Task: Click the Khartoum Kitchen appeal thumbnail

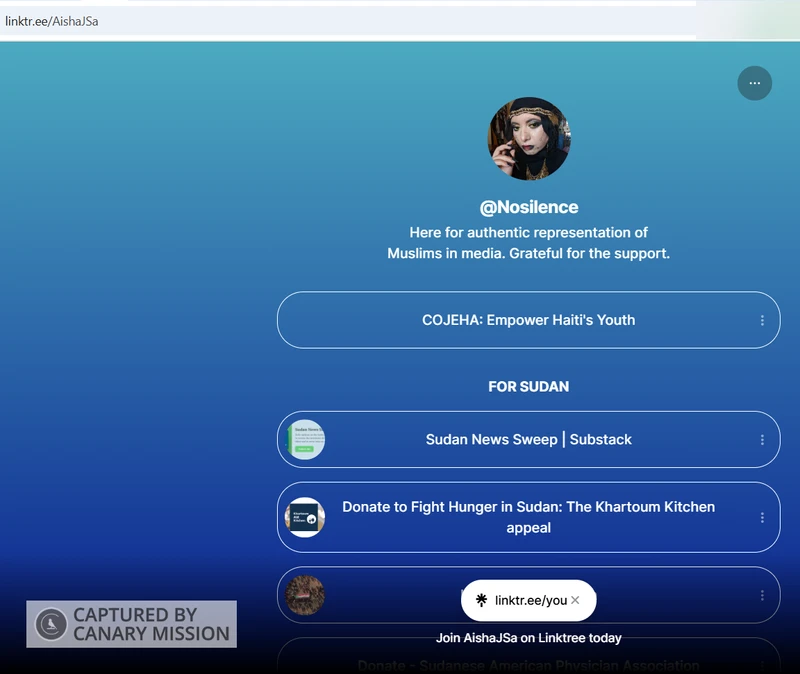Action: (305, 517)
